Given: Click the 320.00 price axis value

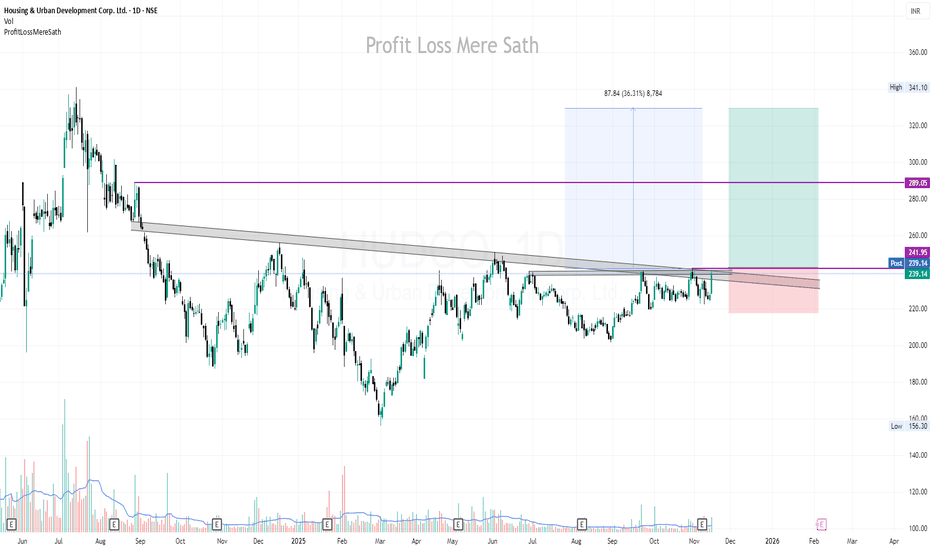Looking at the screenshot, I should point(918,125).
